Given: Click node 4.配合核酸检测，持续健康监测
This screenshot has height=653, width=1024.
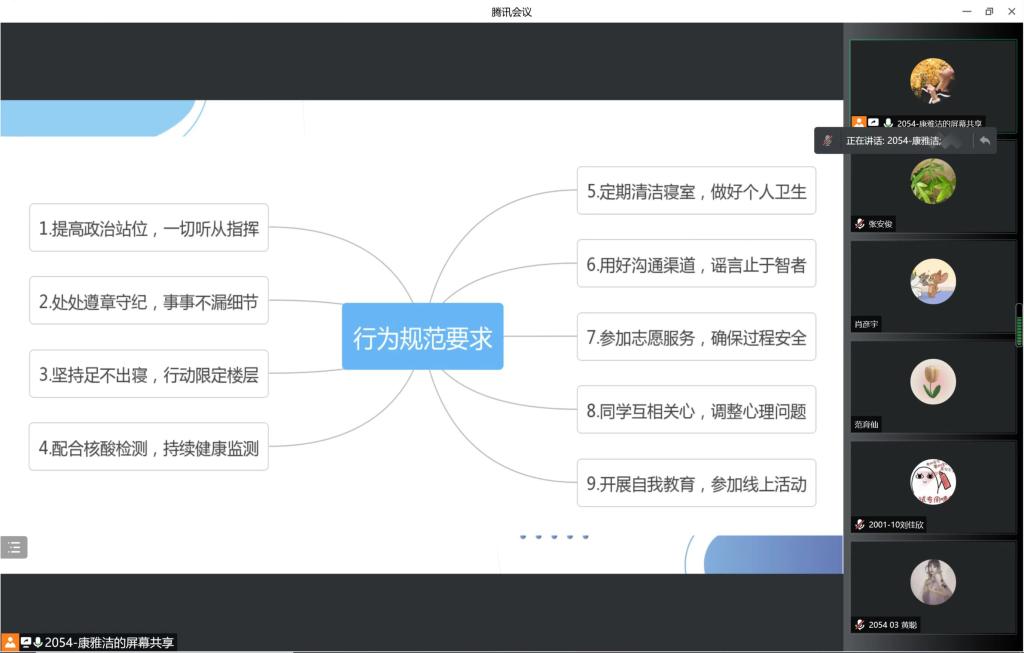Looking at the screenshot, I should coord(149,448).
